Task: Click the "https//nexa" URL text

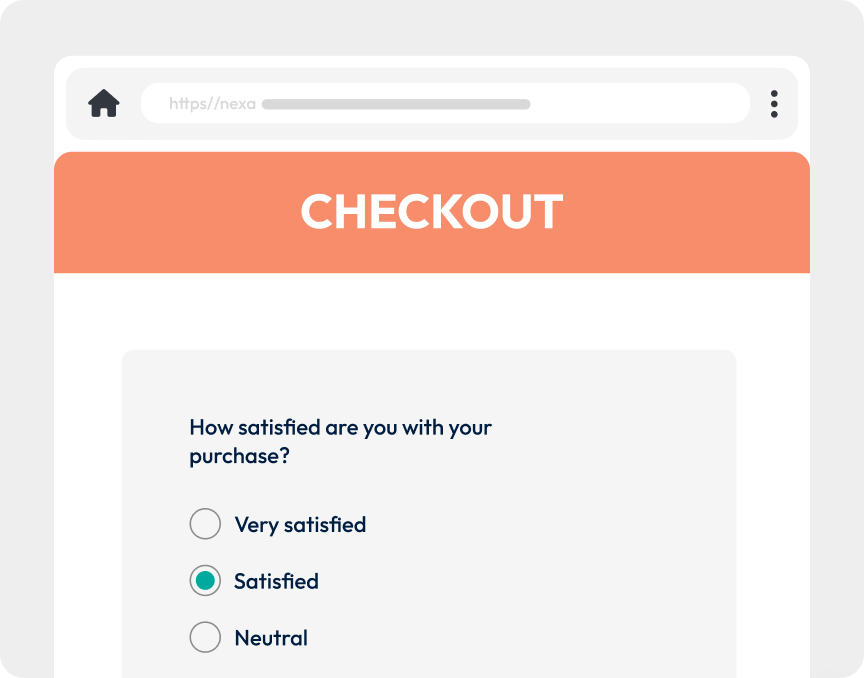Action: point(212,104)
